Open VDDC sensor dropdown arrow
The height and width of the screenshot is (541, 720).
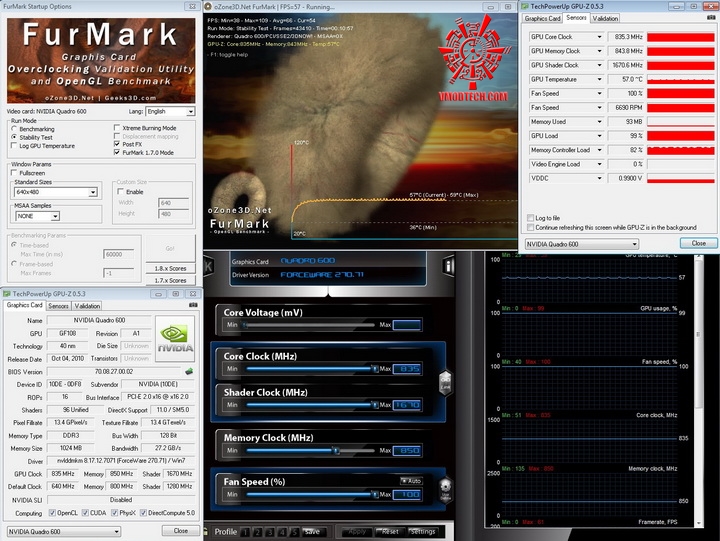(x=599, y=178)
